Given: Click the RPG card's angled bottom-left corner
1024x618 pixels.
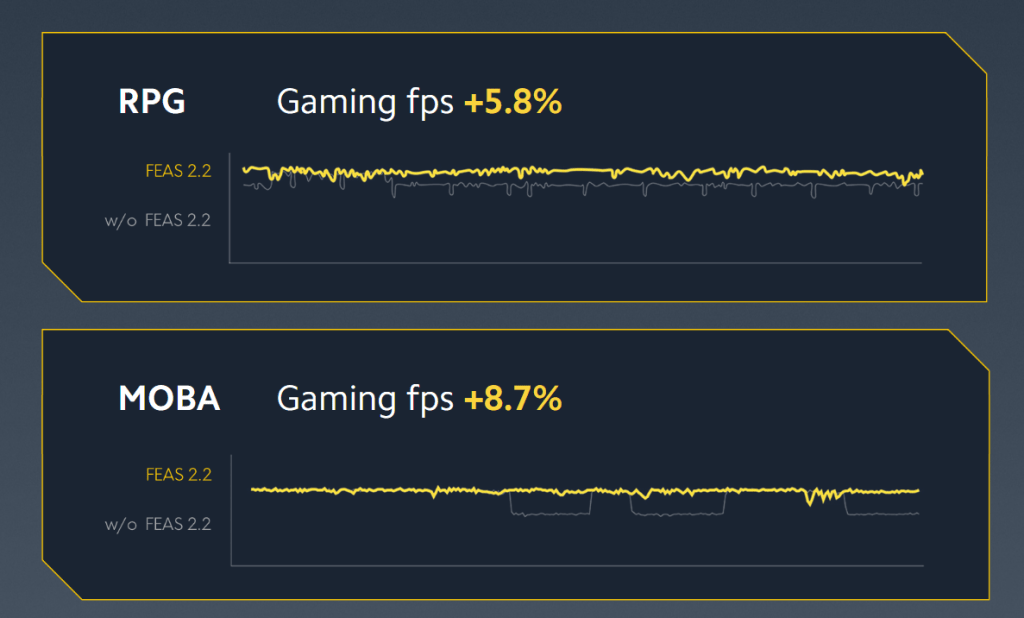Looking at the screenshot, I should [x=61, y=282].
